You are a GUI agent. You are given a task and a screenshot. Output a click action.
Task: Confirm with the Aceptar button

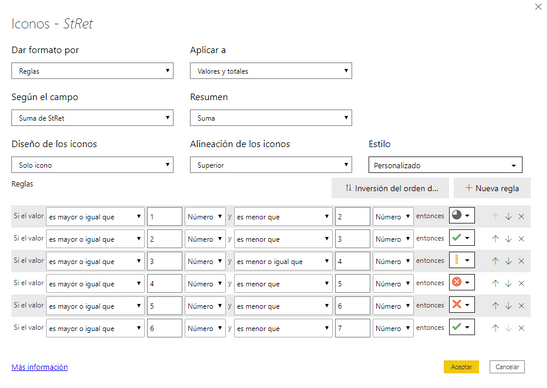[x=461, y=367]
